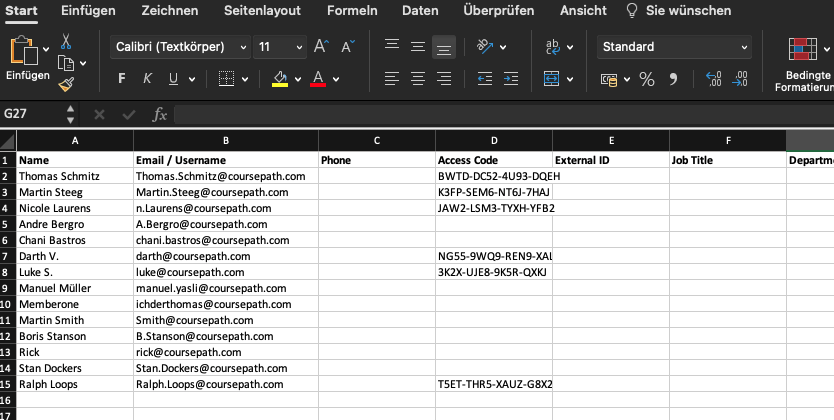
Task: Toggle italic formatting K button
Action: (147, 79)
